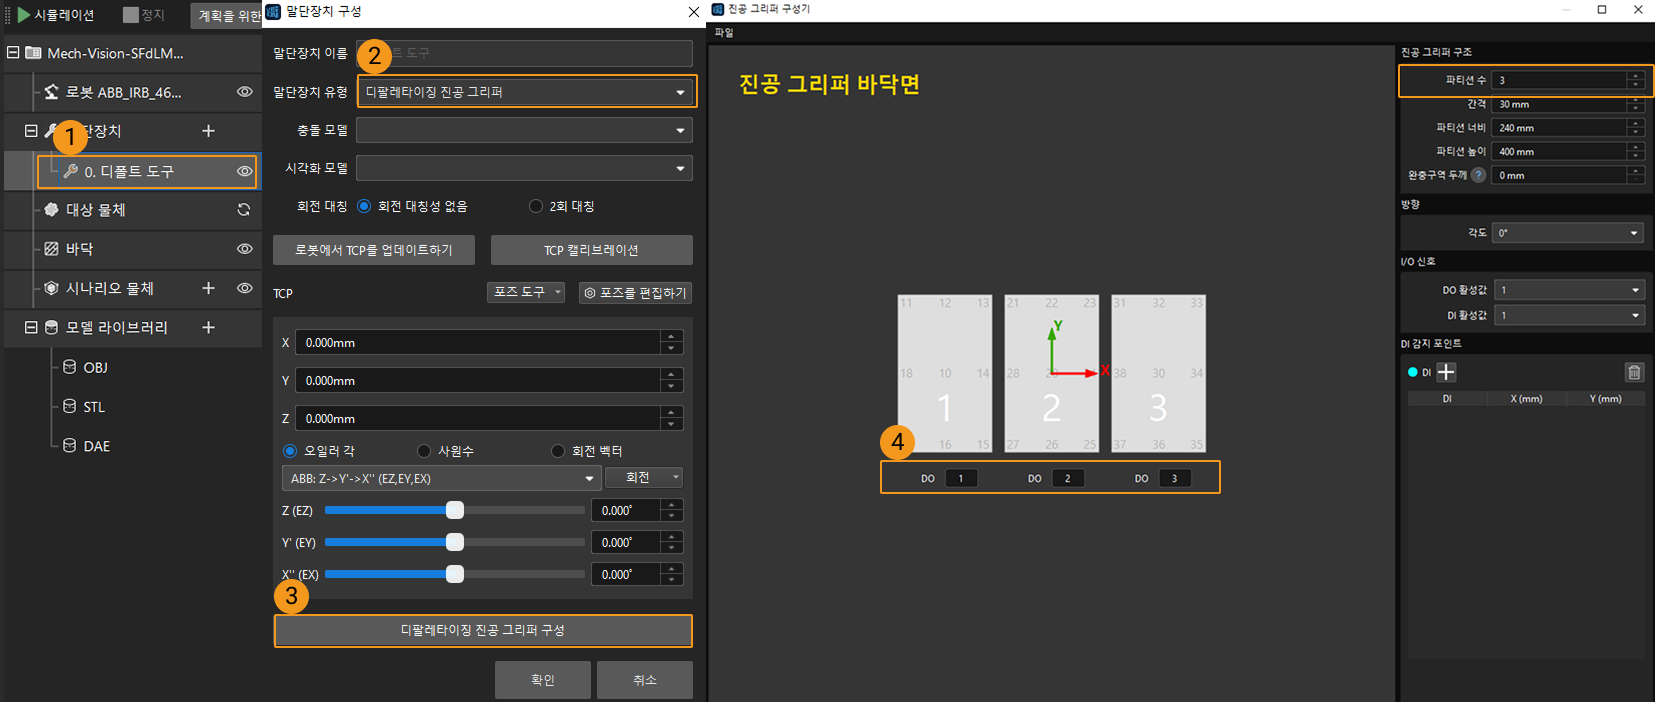Viewport: 1655px width, 702px height.
Task: Select the 2회 대칭 radio button
Action: [x=536, y=206]
